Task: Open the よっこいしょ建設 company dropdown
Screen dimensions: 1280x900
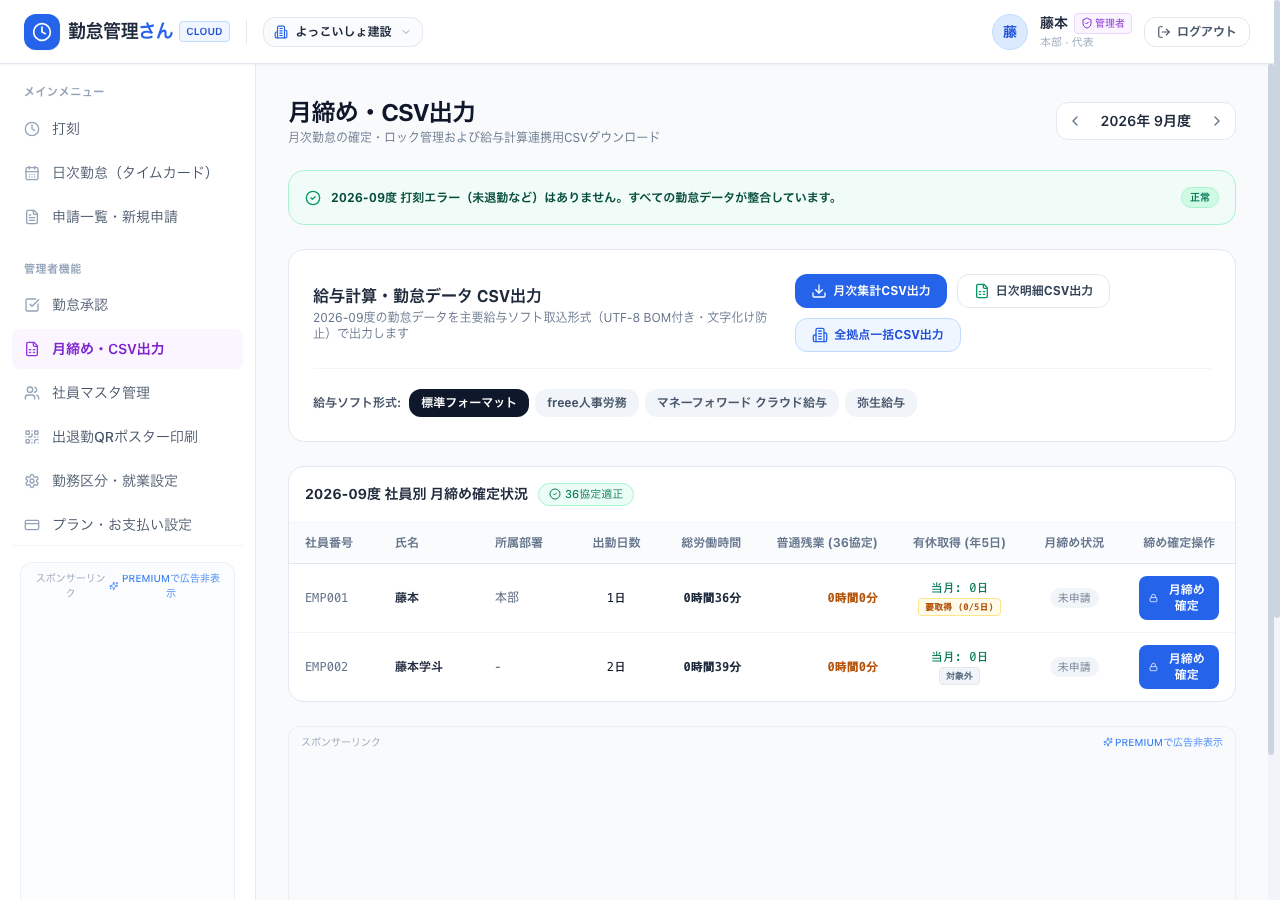Action: (x=343, y=32)
